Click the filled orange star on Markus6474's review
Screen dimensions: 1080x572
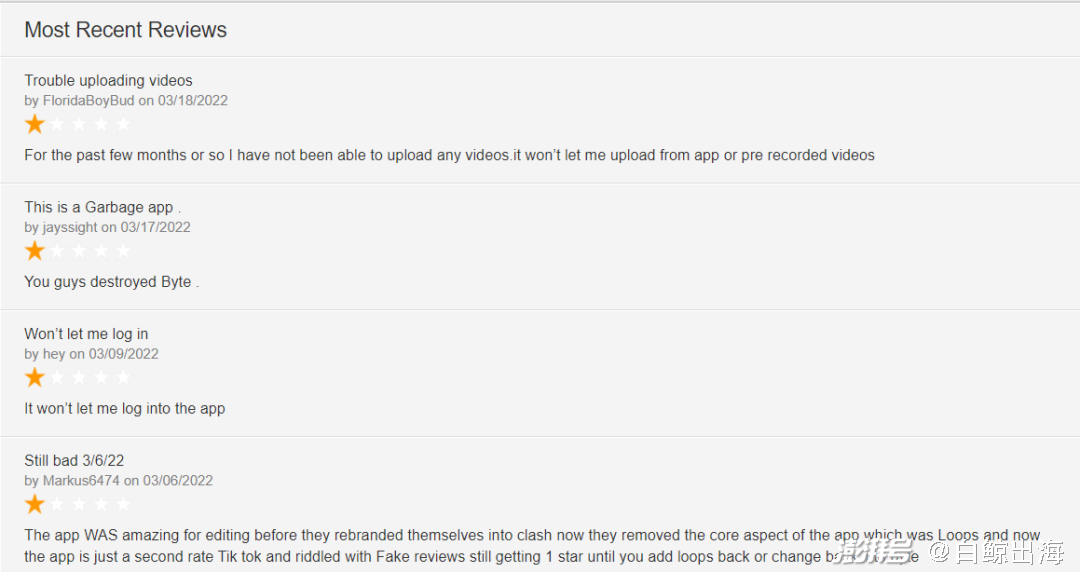34,504
